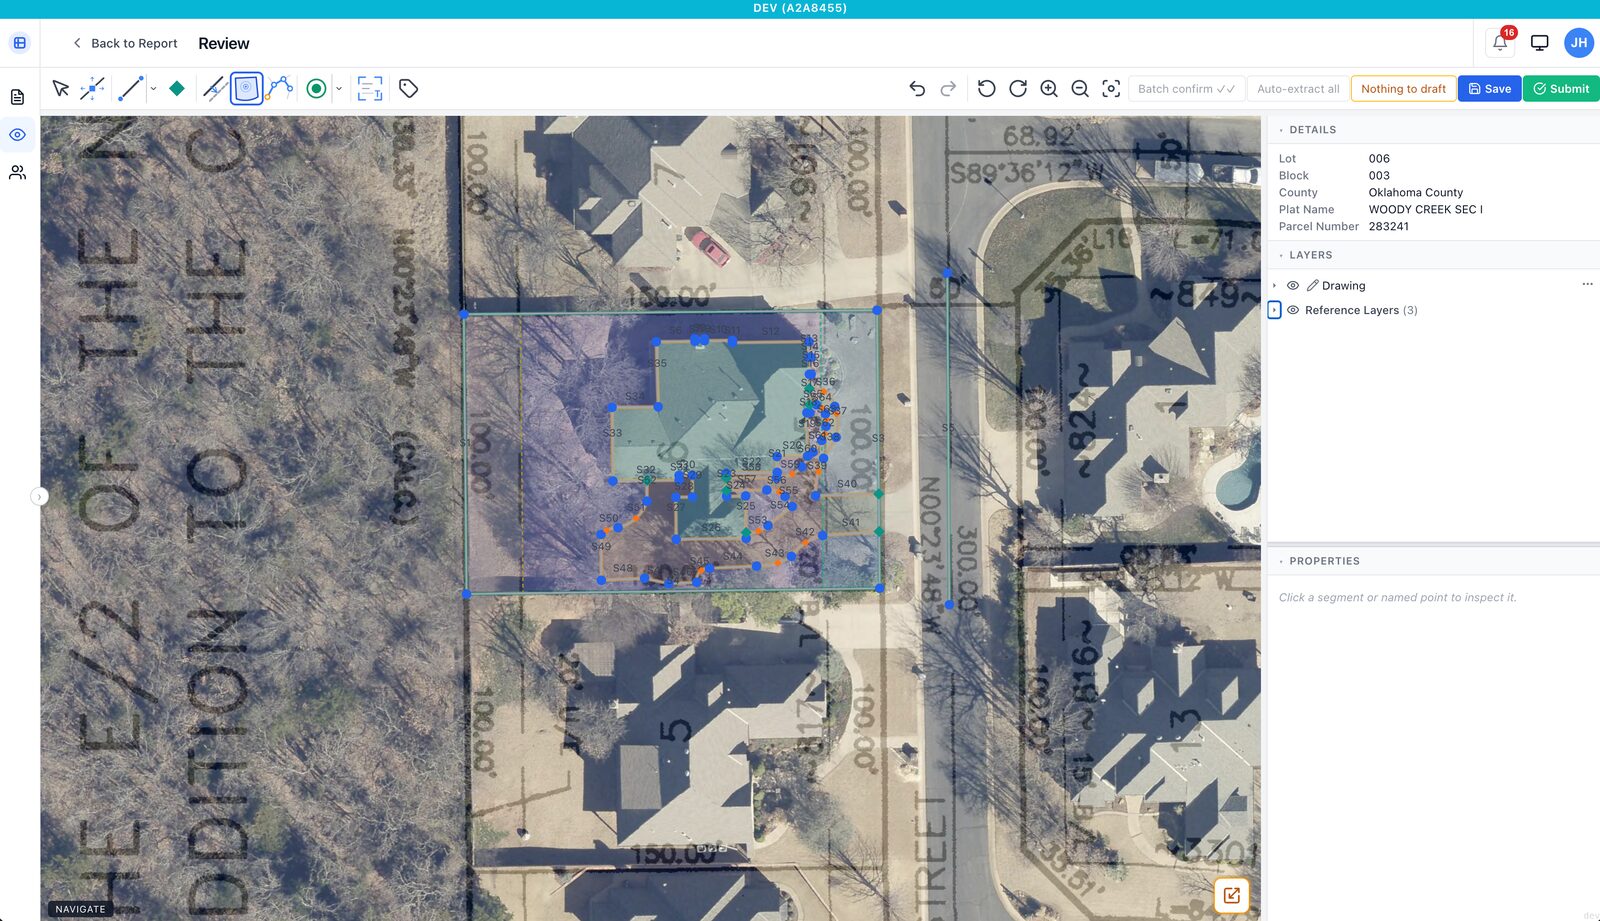This screenshot has height=921, width=1600.
Task: Toggle visibility of the Drawing layer
Action: [x=1293, y=286]
